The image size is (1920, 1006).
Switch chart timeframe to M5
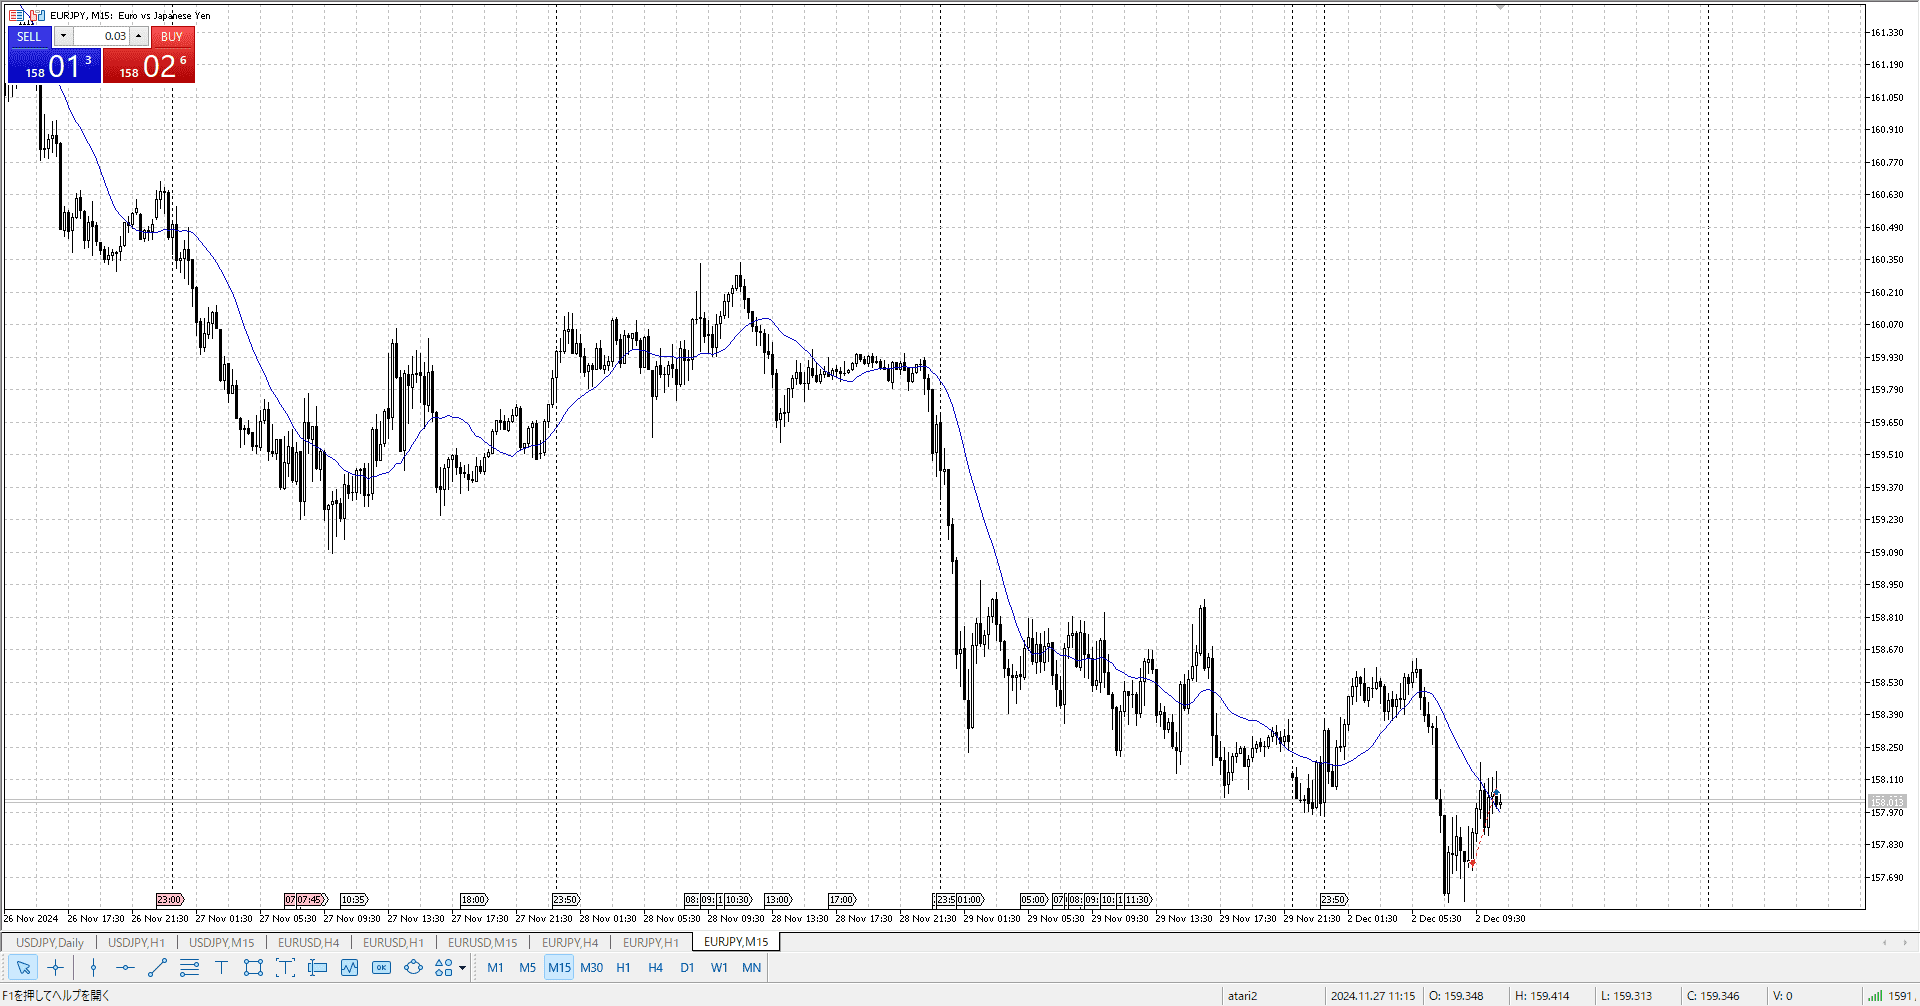click(x=527, y=967)
